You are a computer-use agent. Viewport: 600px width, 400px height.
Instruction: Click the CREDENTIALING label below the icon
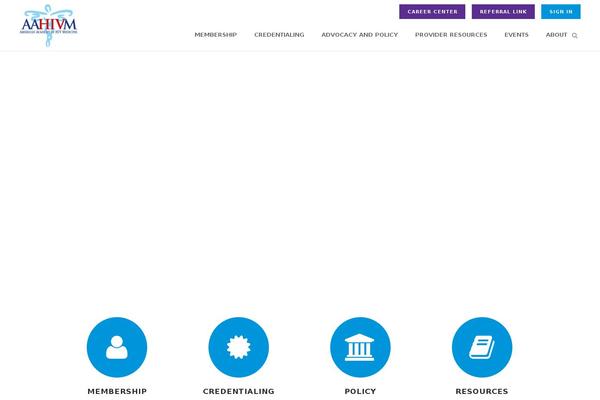239,391
